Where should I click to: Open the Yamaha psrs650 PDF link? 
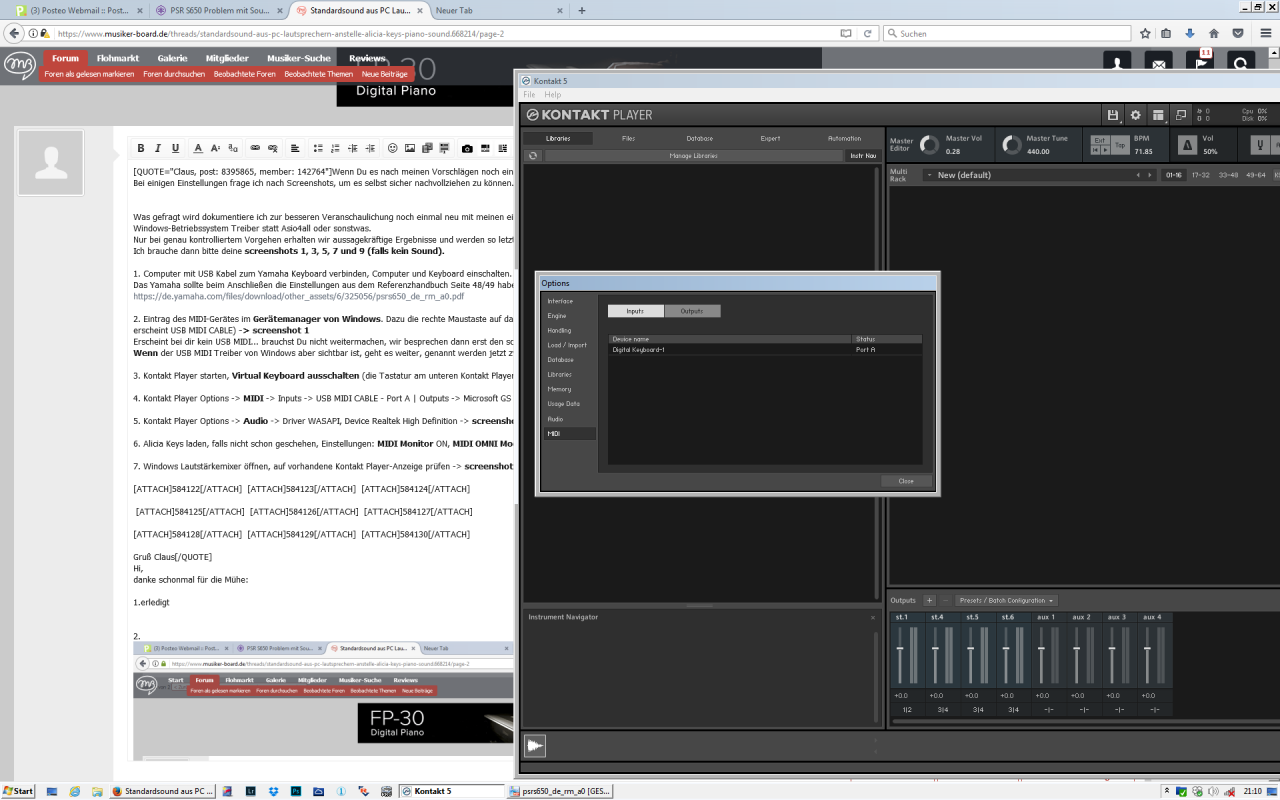pyautogui.click(x=298, y=297)
